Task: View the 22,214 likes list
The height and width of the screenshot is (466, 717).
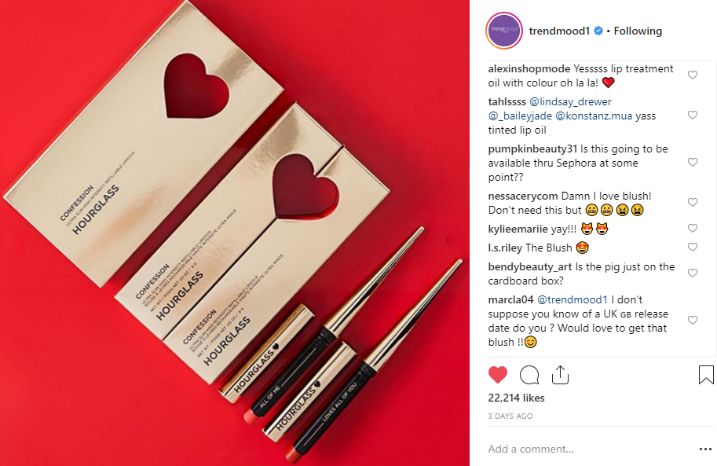Action: 516,398
